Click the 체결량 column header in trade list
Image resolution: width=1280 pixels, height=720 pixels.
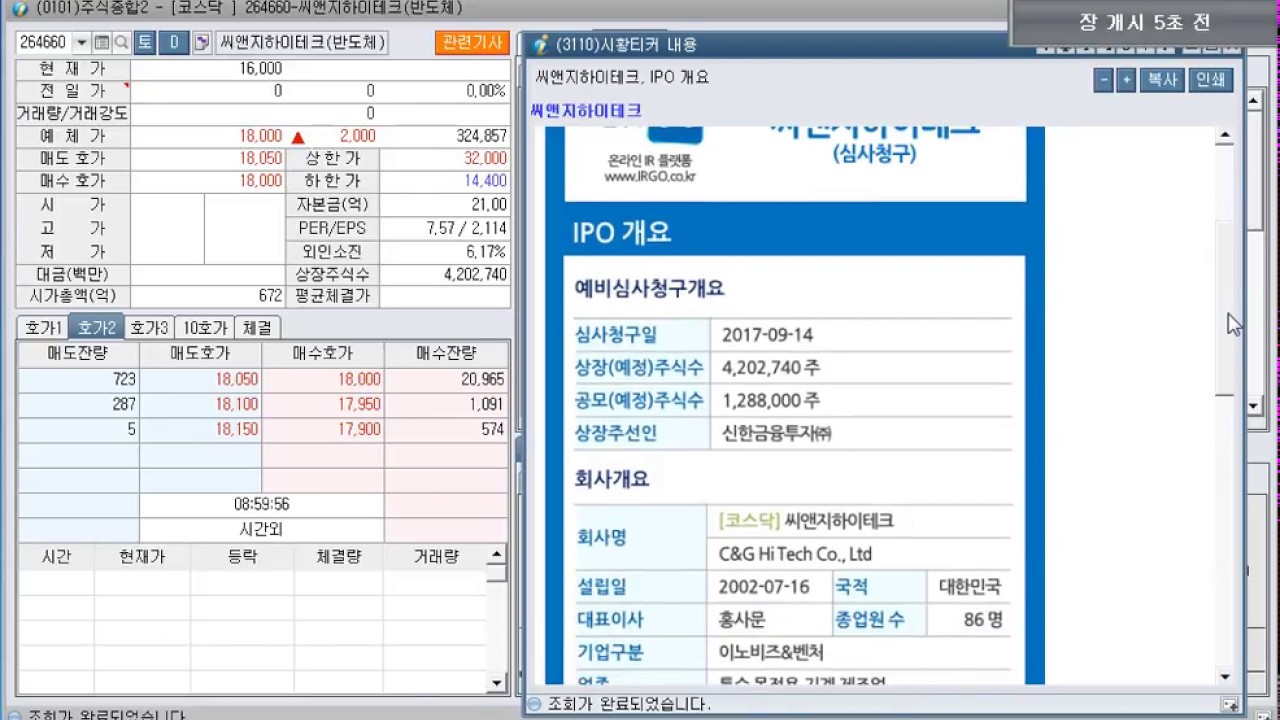click(338, 557)
